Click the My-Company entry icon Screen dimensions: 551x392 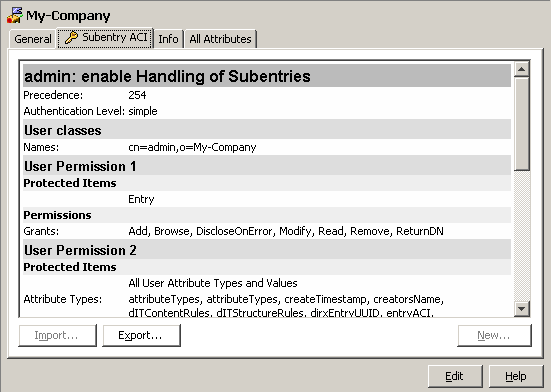pyautogui.click(x=15, y=15)
